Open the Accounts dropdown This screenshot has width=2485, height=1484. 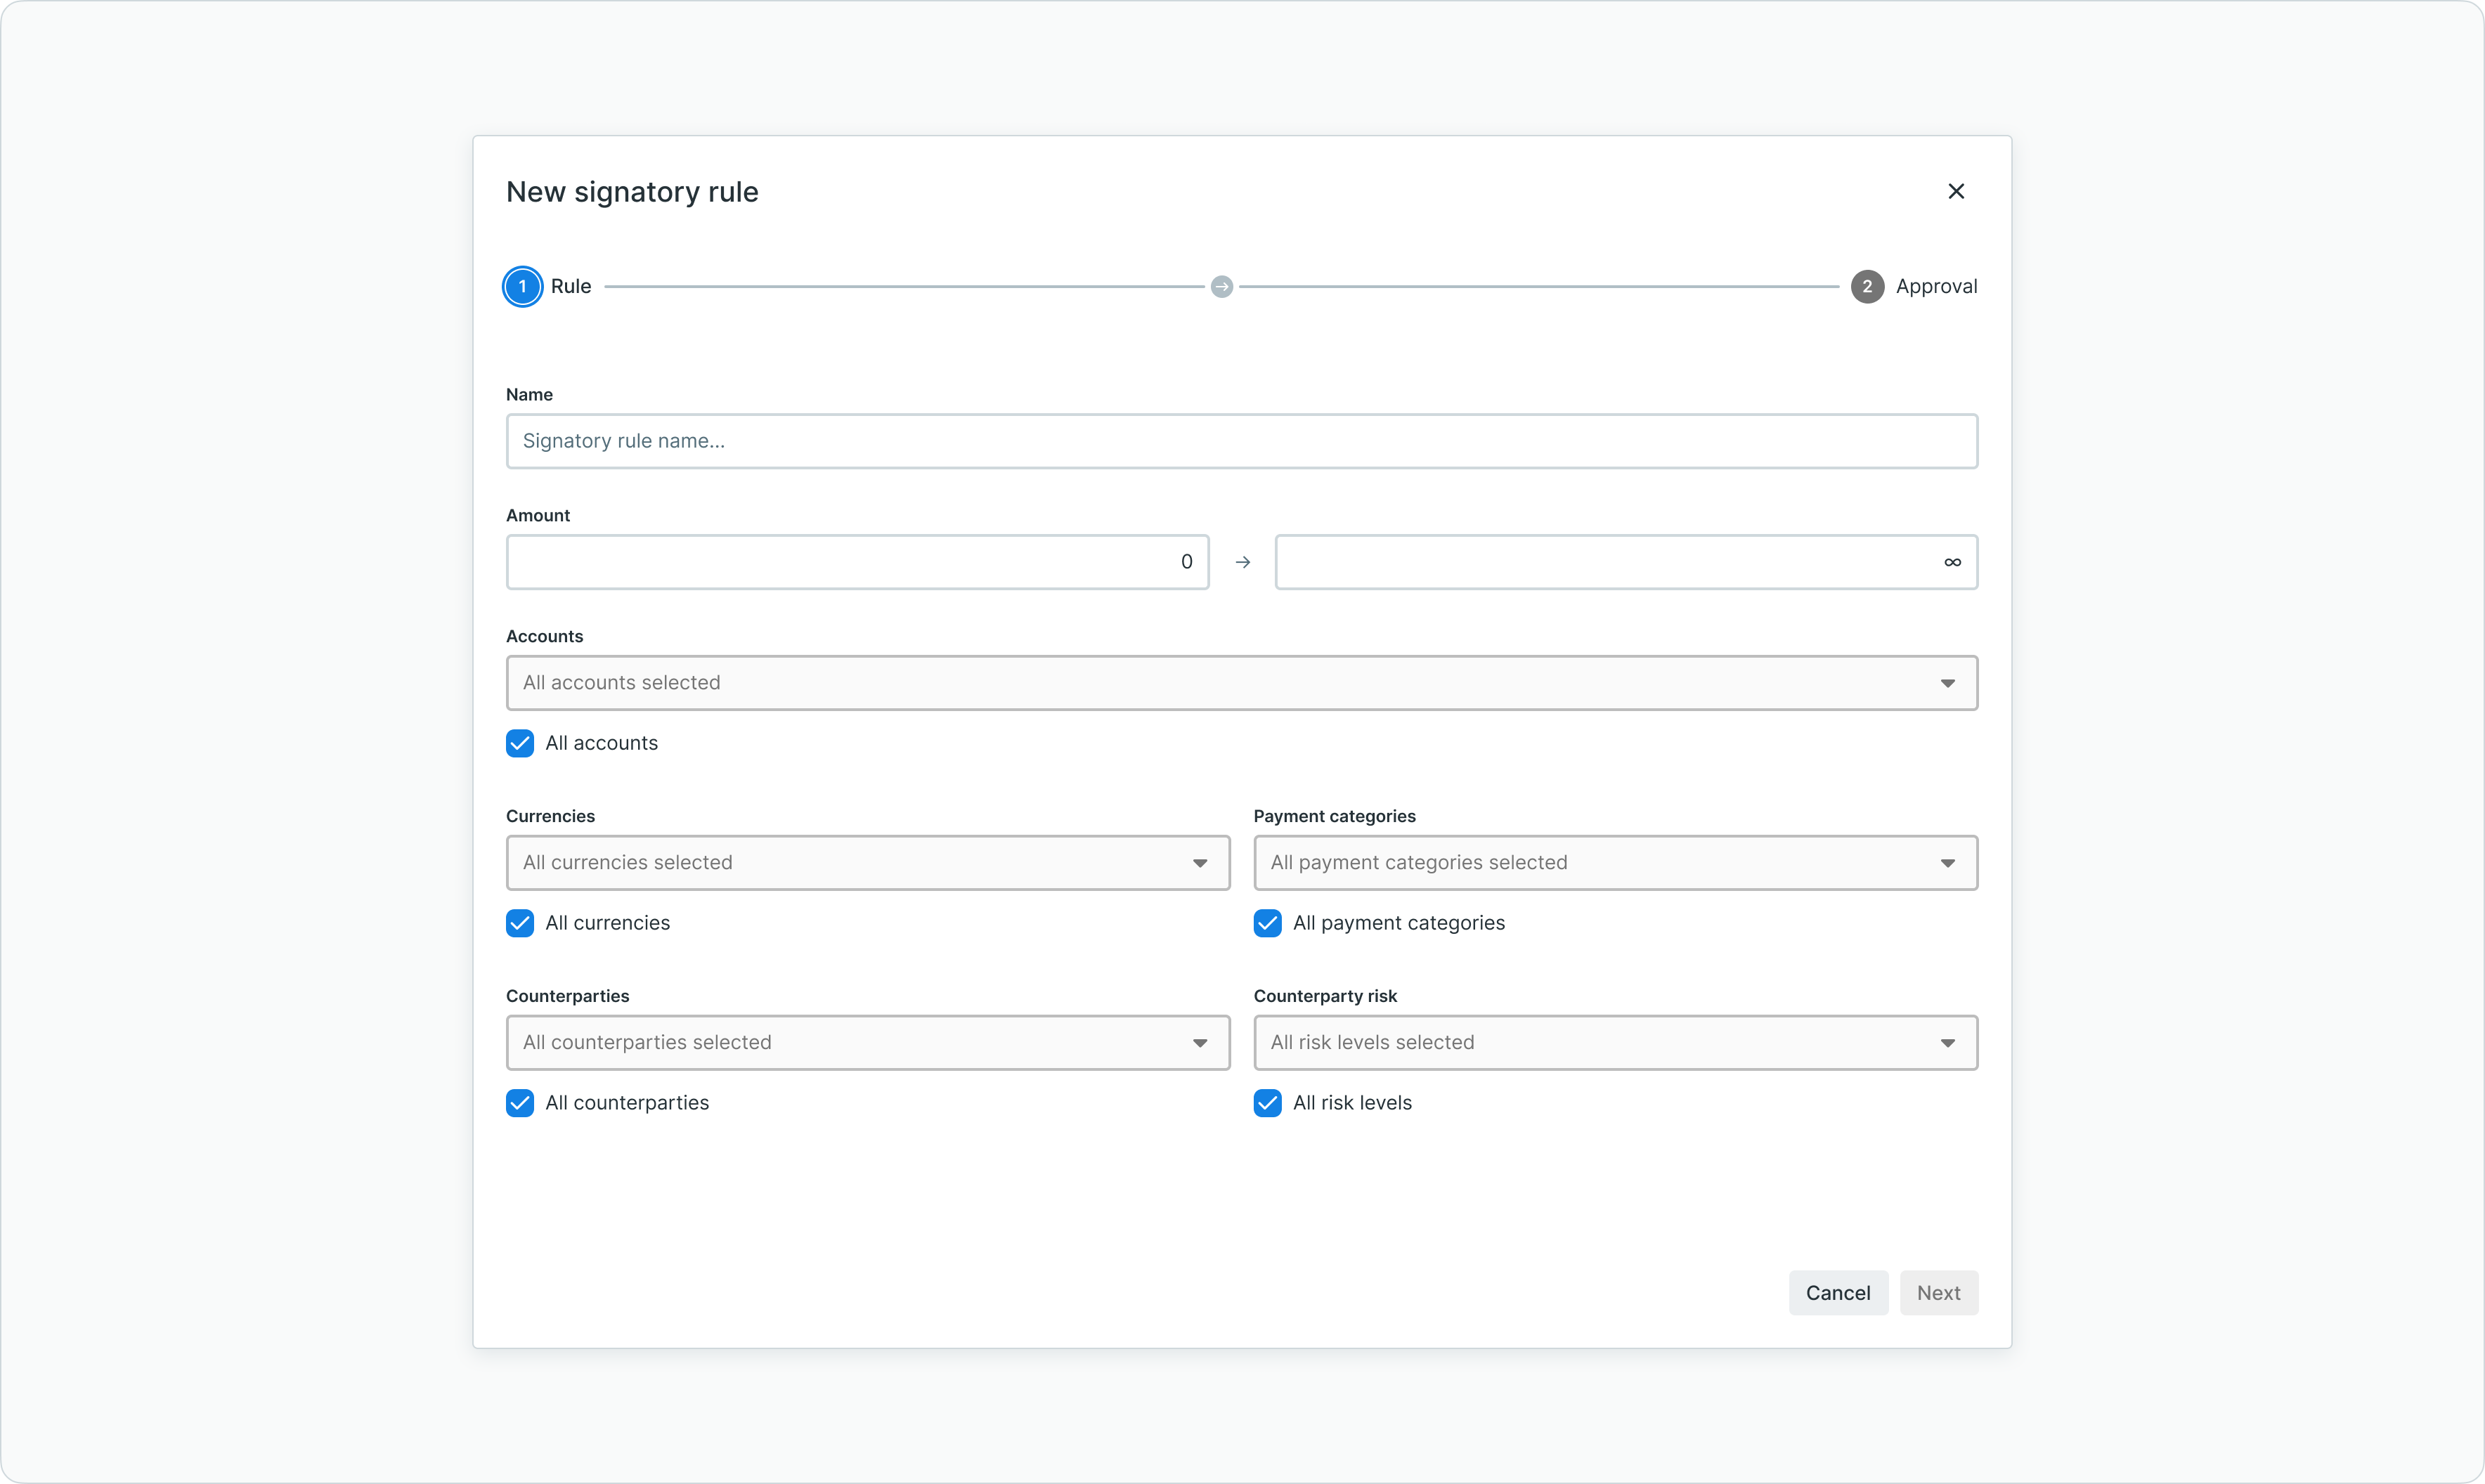click(1241, 683)
